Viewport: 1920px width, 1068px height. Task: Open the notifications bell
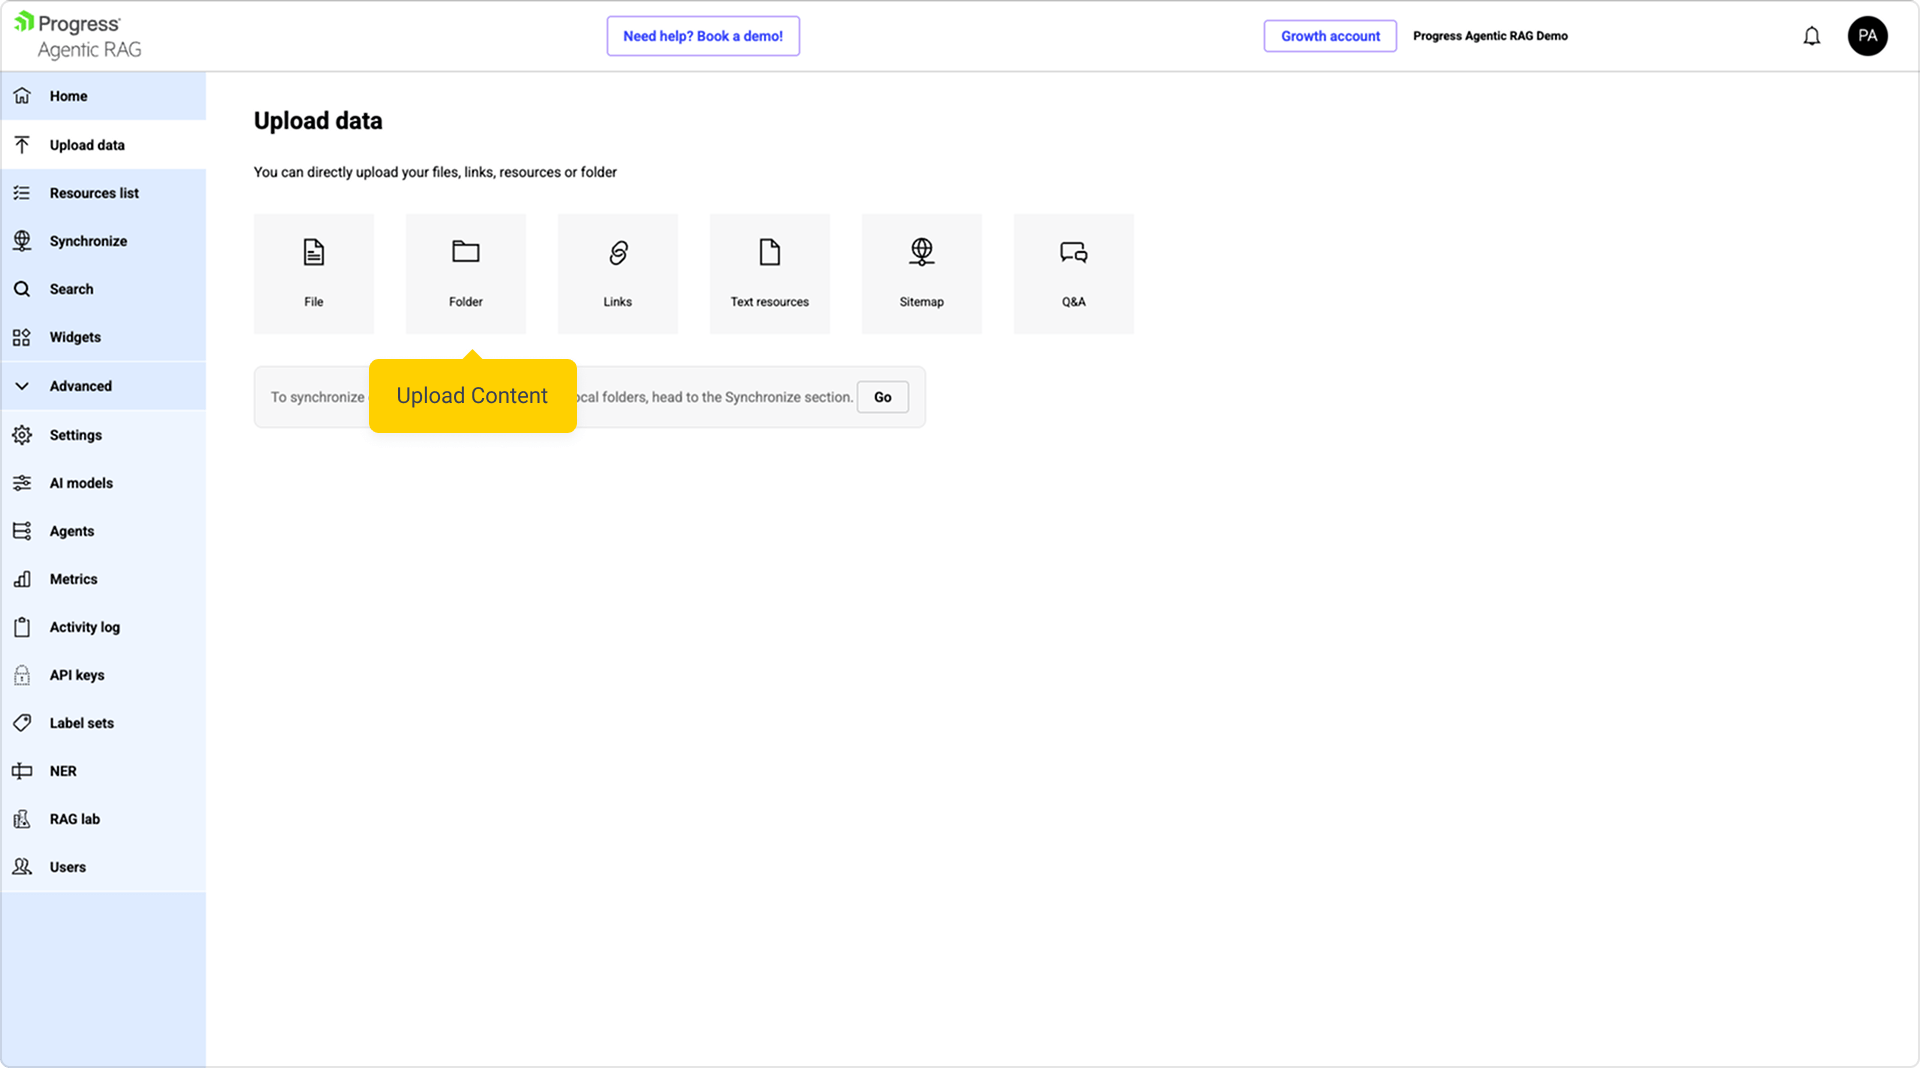click(x=1811, y=36)
